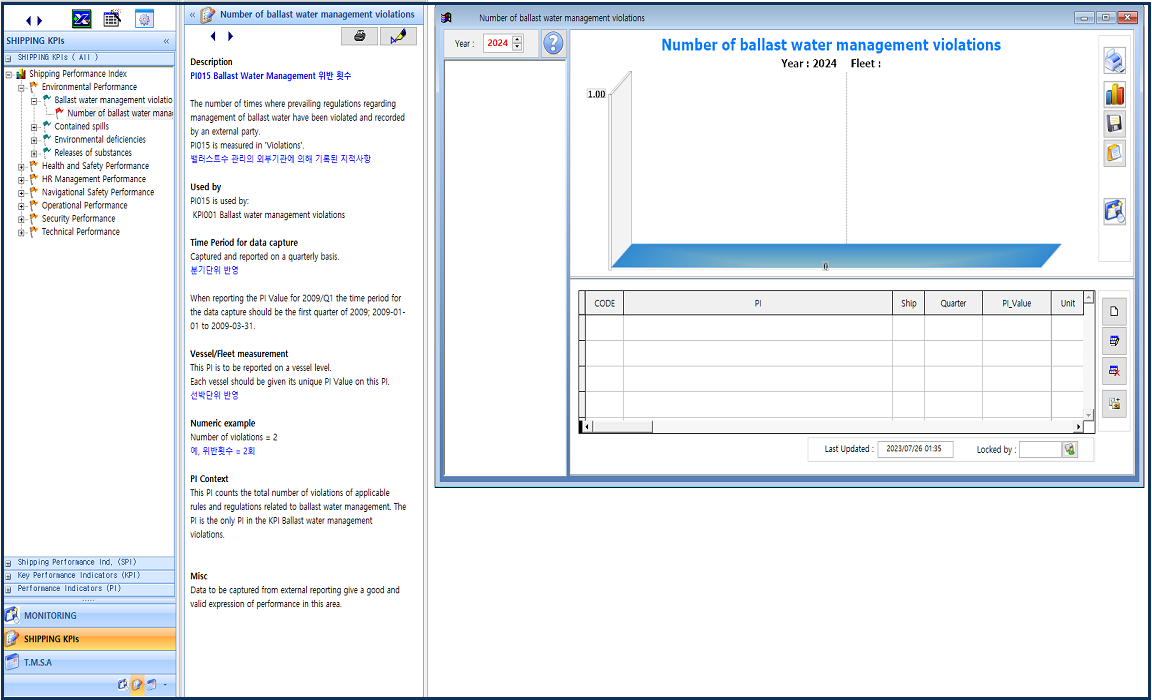Viewport: 1152px width, 700px height.
Task: Expand the Environmental deficiencies node
Action: (34, 140)
